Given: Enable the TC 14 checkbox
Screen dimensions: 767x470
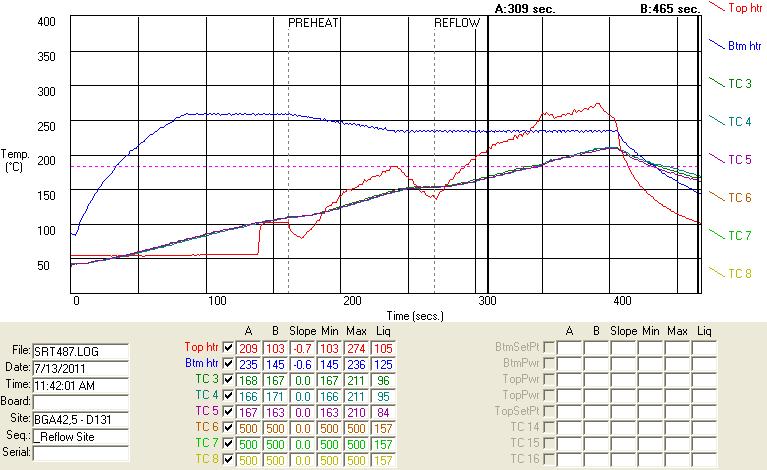Looking at the screenshot, I should coord(549,427).
